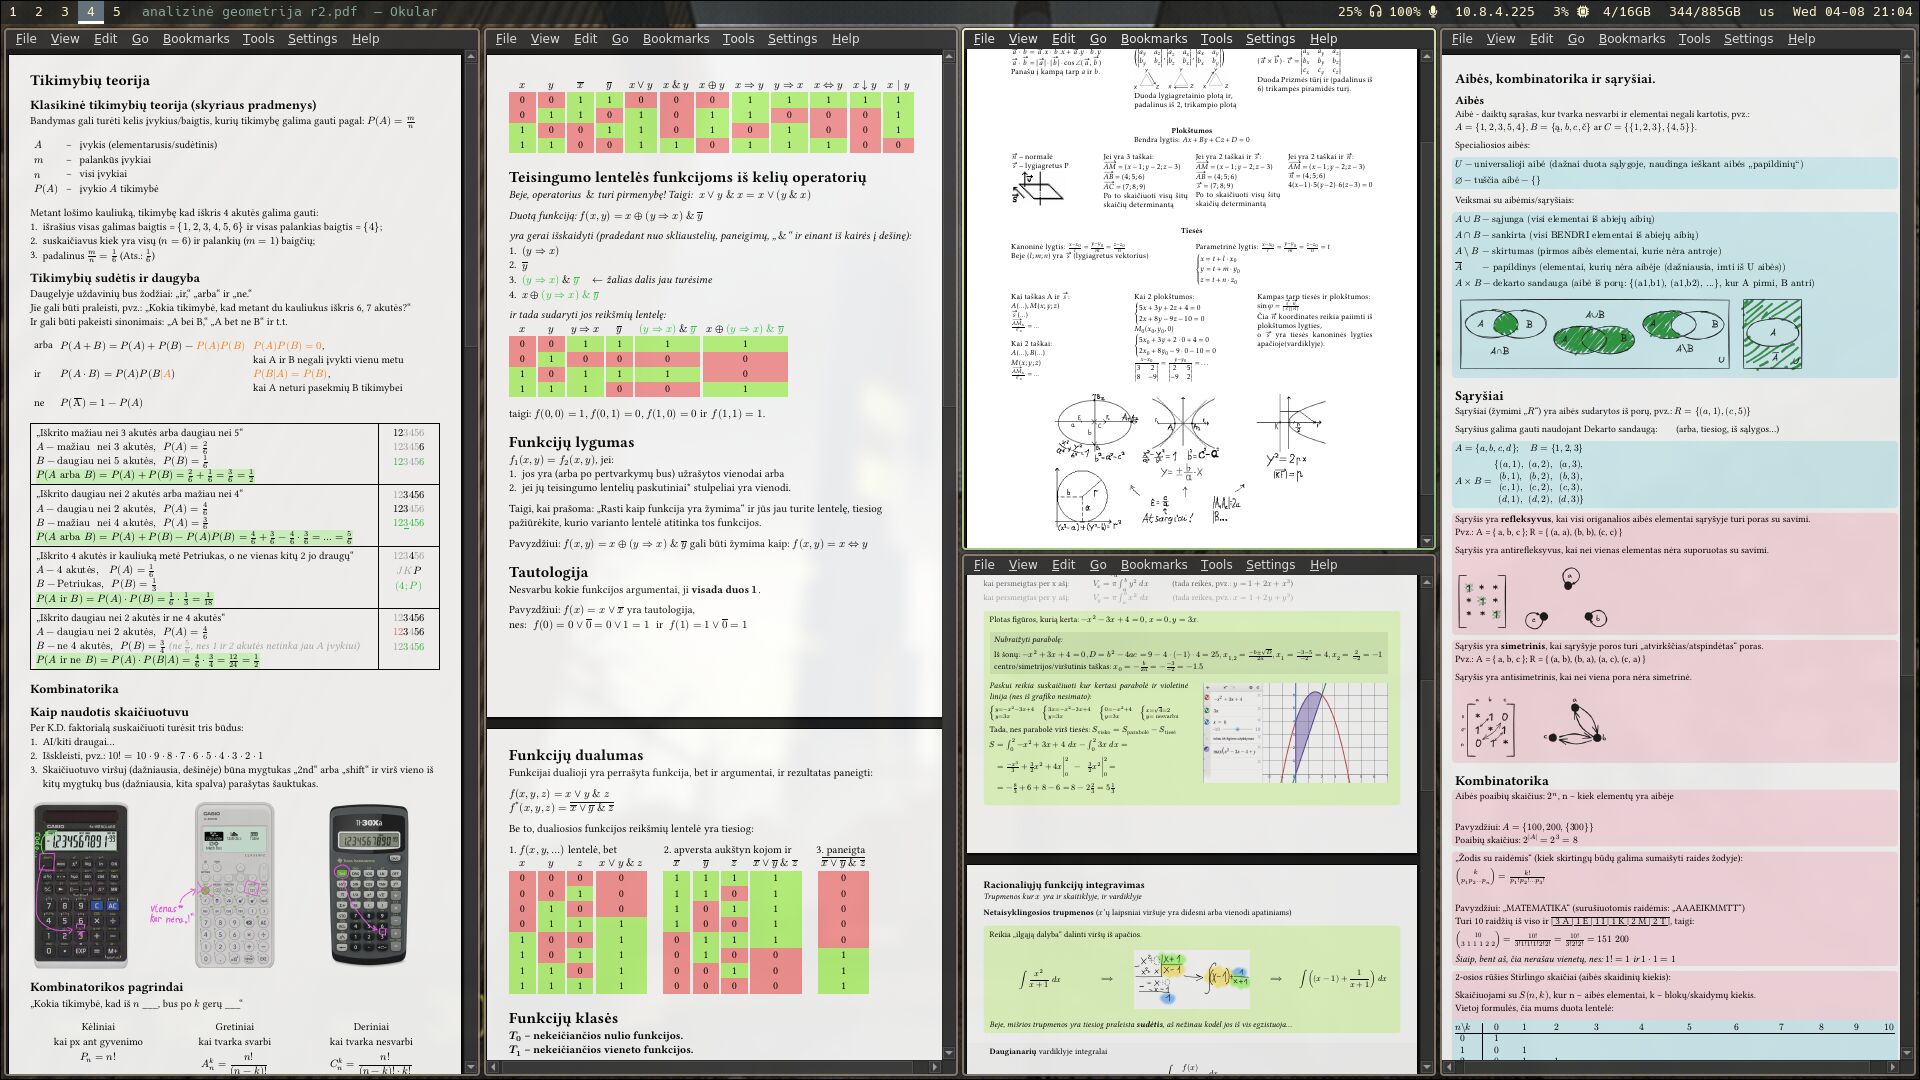Screen dimensions: 1920x1080
Task: Click the headphones volume icon in status bar
Action: pos(1376,12)
